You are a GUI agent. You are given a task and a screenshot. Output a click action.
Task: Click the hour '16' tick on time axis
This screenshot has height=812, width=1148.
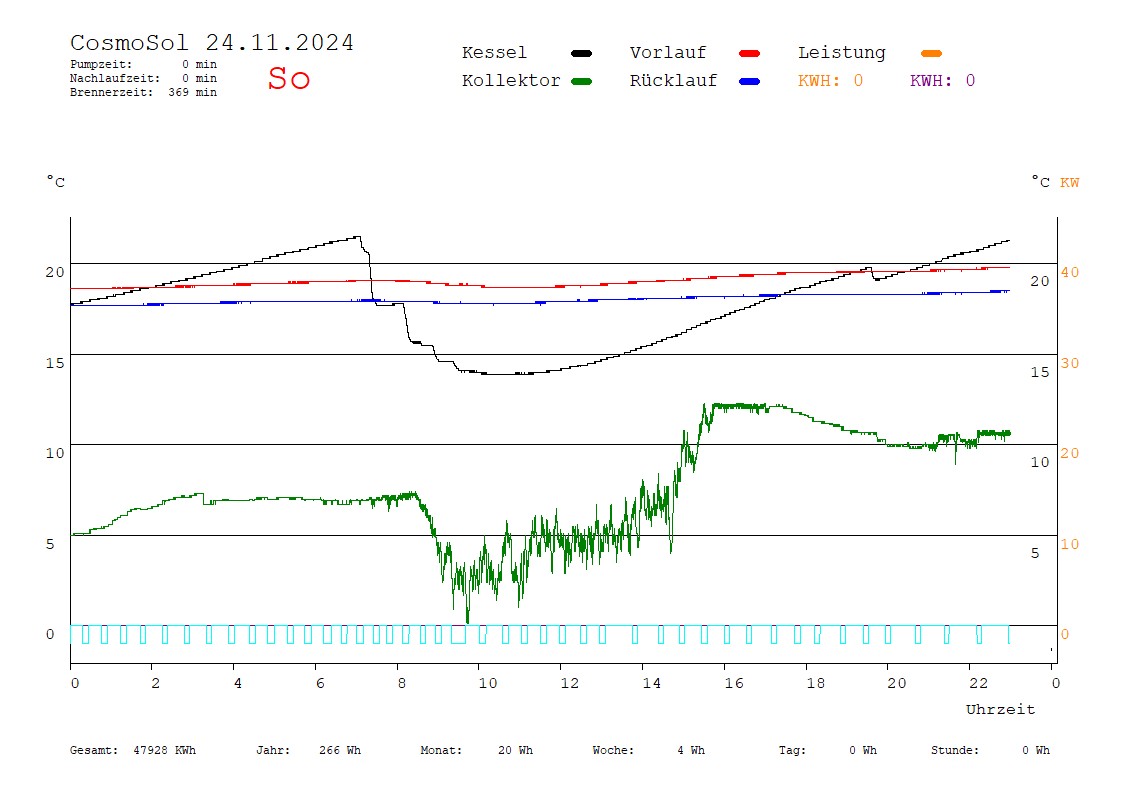(734, 683)
